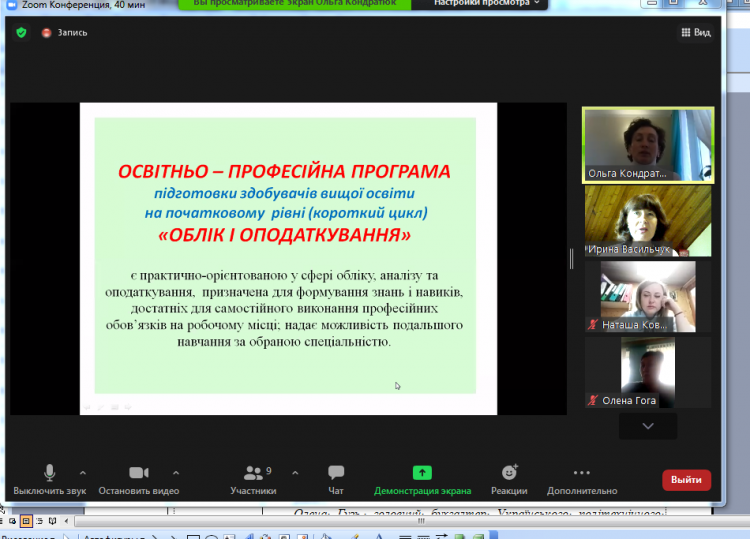Viewport: 750px width, 539px height.
Task: Click the green security shield icon
Action: [x=21, y=32]
